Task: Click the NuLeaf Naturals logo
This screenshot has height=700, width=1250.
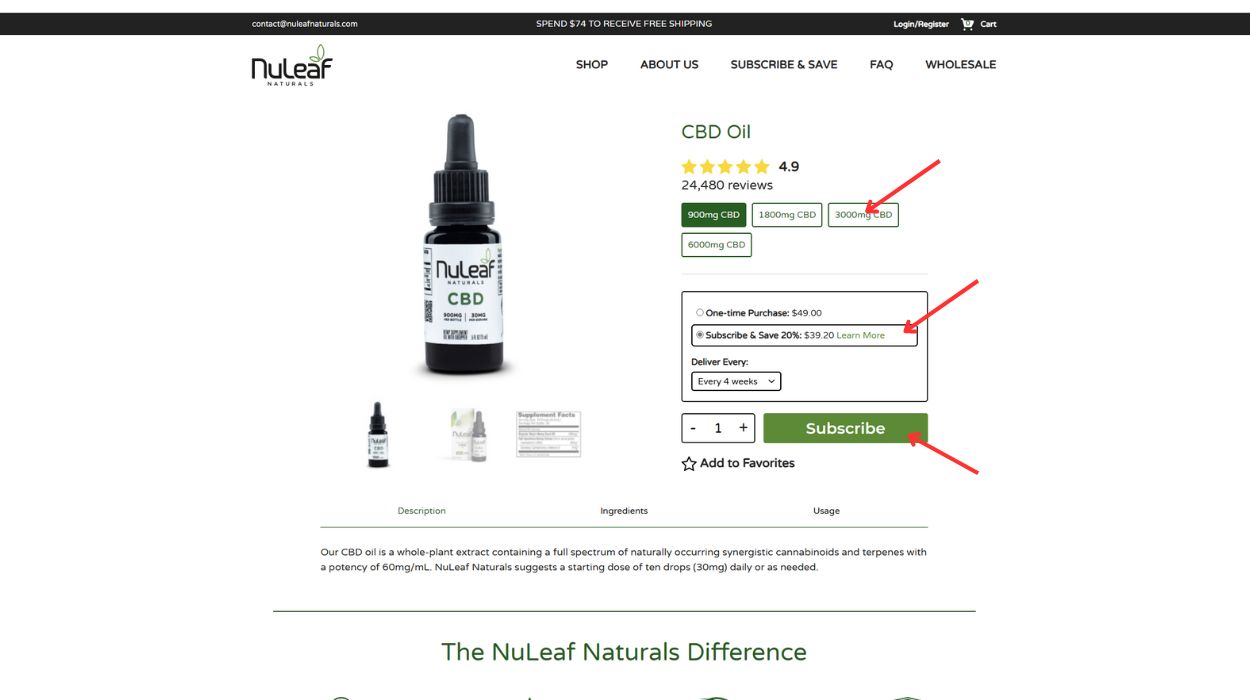Action: tap(292, 66)
